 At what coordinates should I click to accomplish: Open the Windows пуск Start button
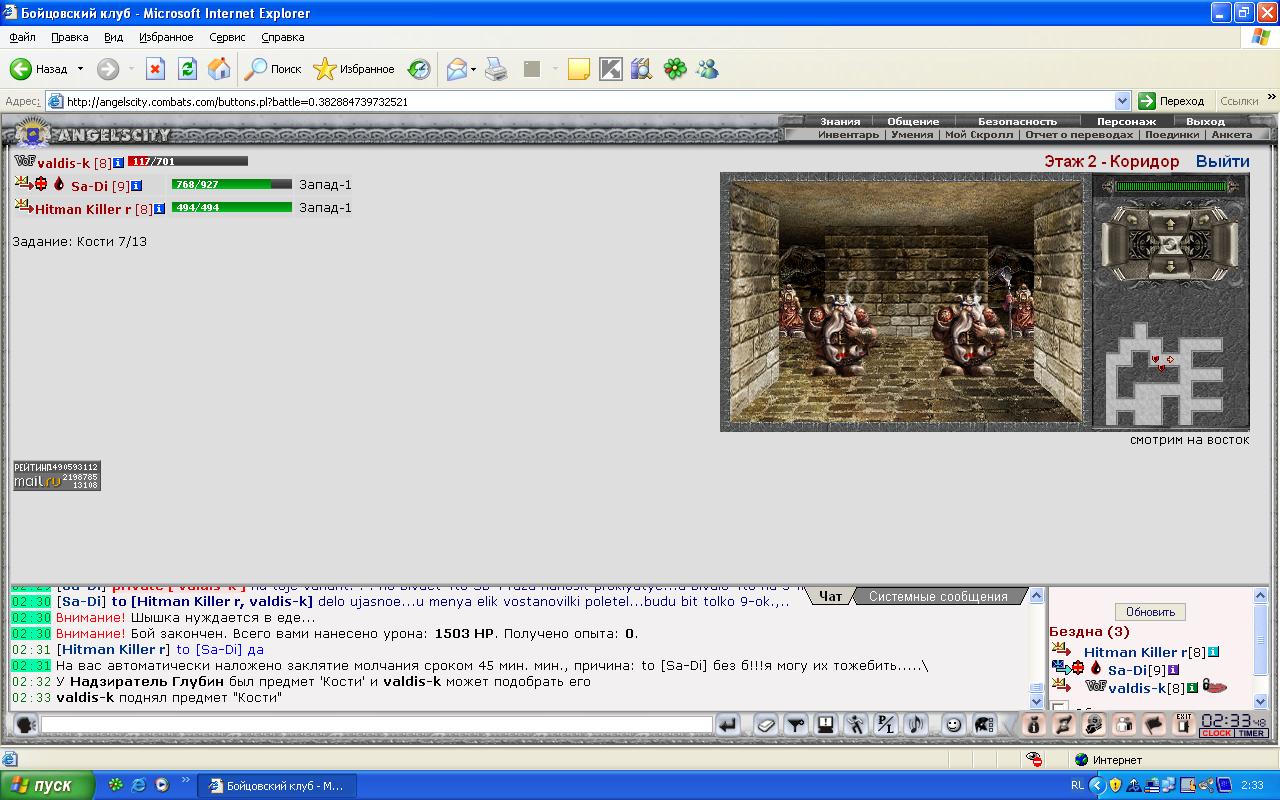(48, 785)
